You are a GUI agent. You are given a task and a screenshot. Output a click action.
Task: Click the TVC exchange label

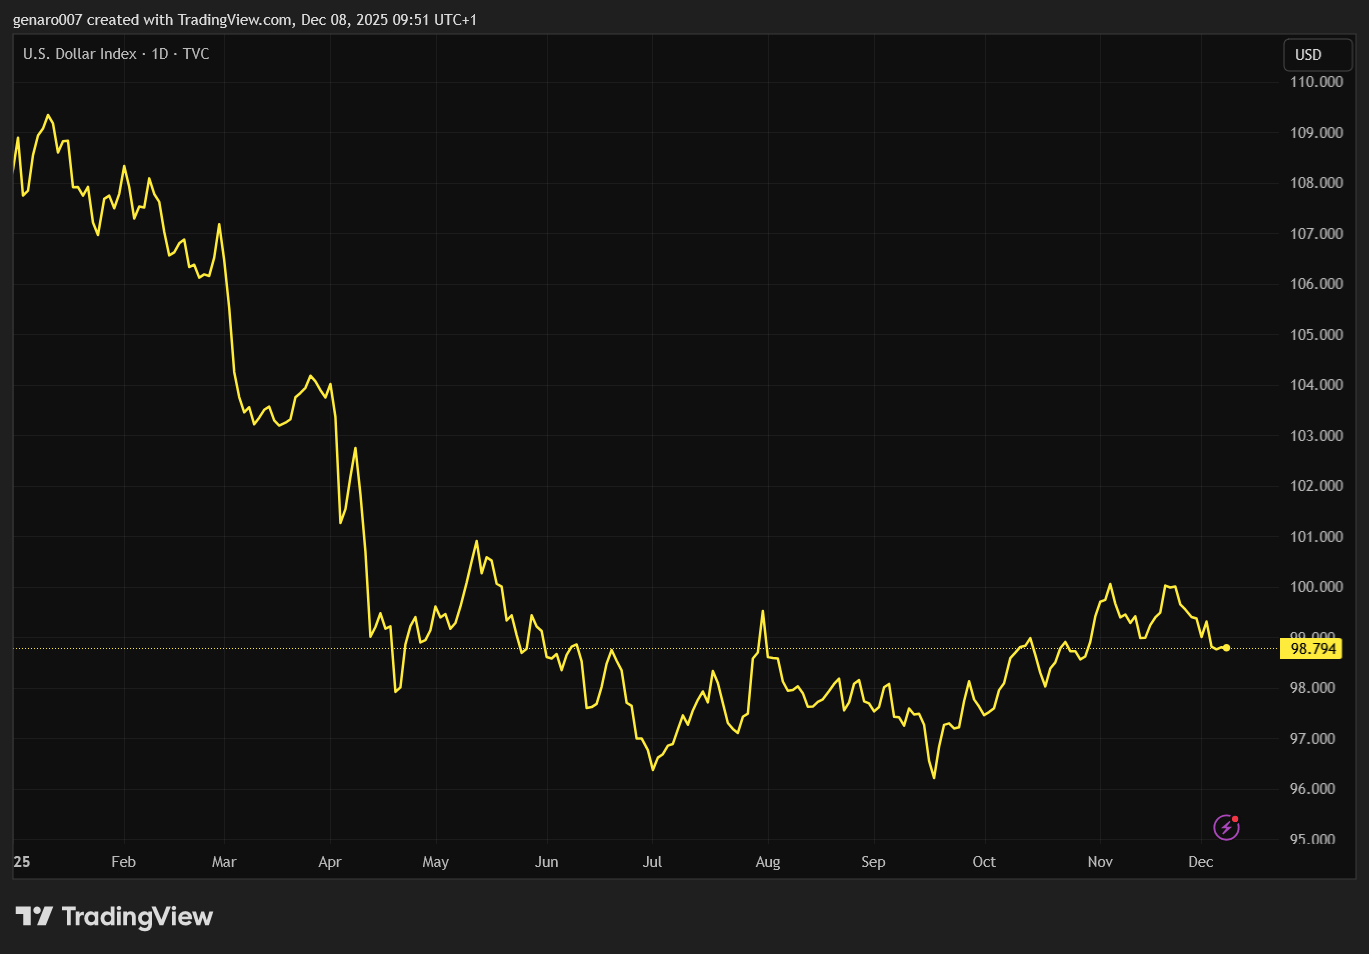pos(197,54)
